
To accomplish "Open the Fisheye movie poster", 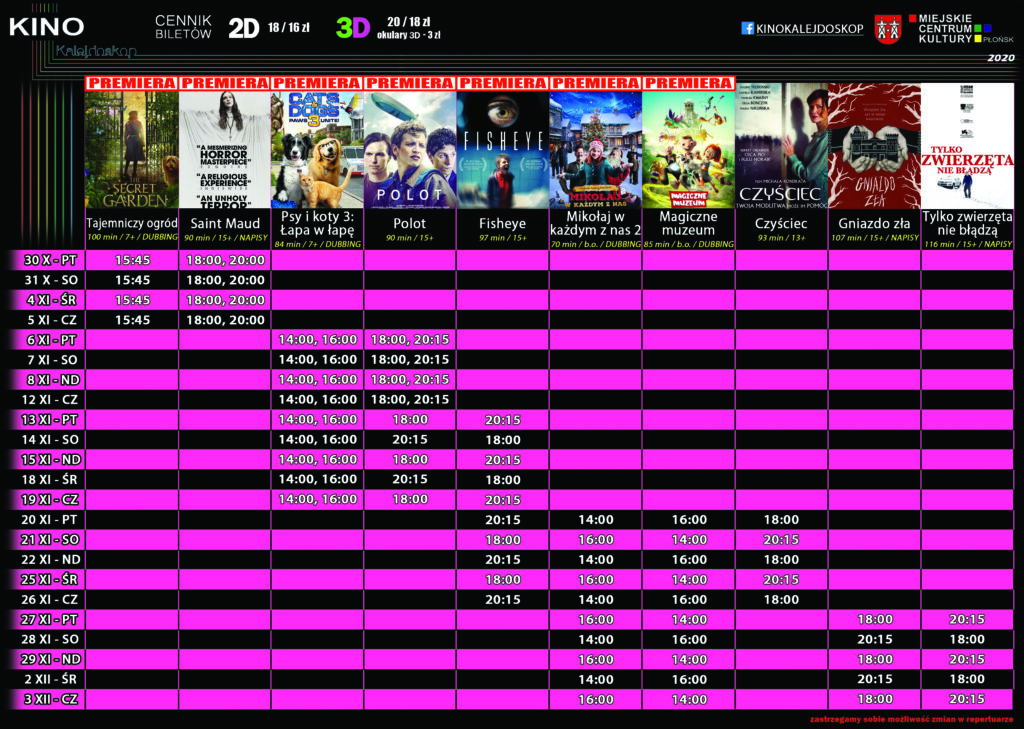I will (502, 150).
